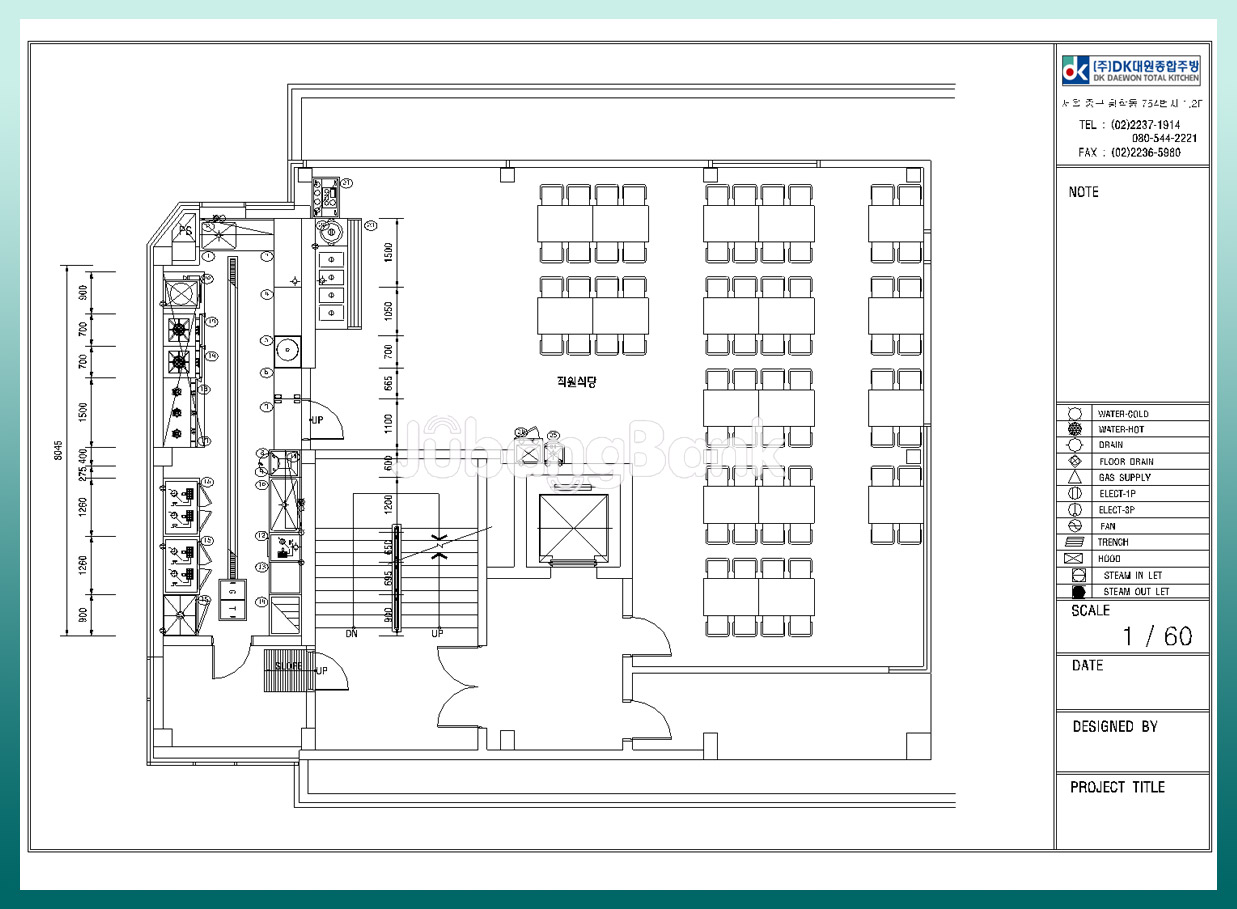Click the solid black STEAM OUT LET symbol
Screen dimensions: 1237x909
(1078, 591)
